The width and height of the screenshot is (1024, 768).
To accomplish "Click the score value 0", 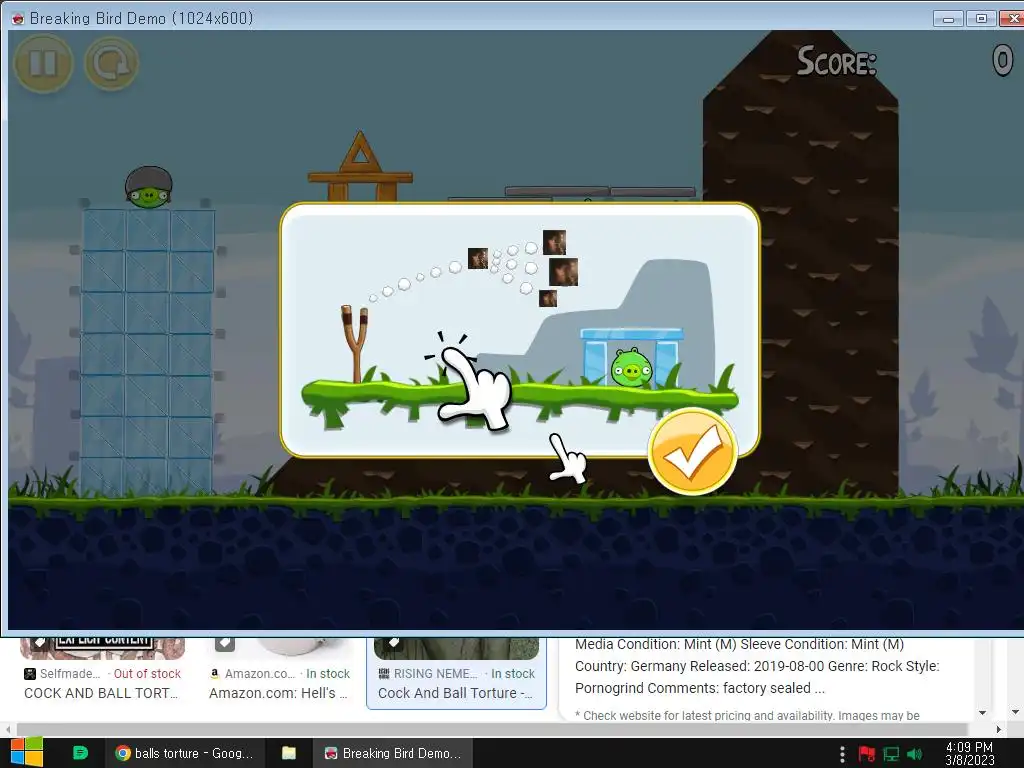I will point(1002,60).
